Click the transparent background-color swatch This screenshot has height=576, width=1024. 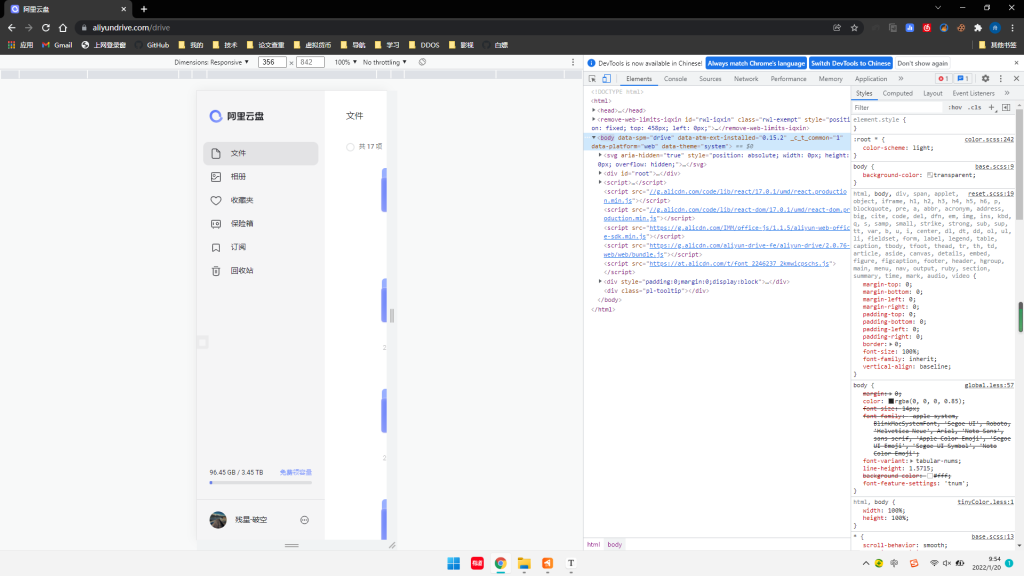(x=930, y=175)
